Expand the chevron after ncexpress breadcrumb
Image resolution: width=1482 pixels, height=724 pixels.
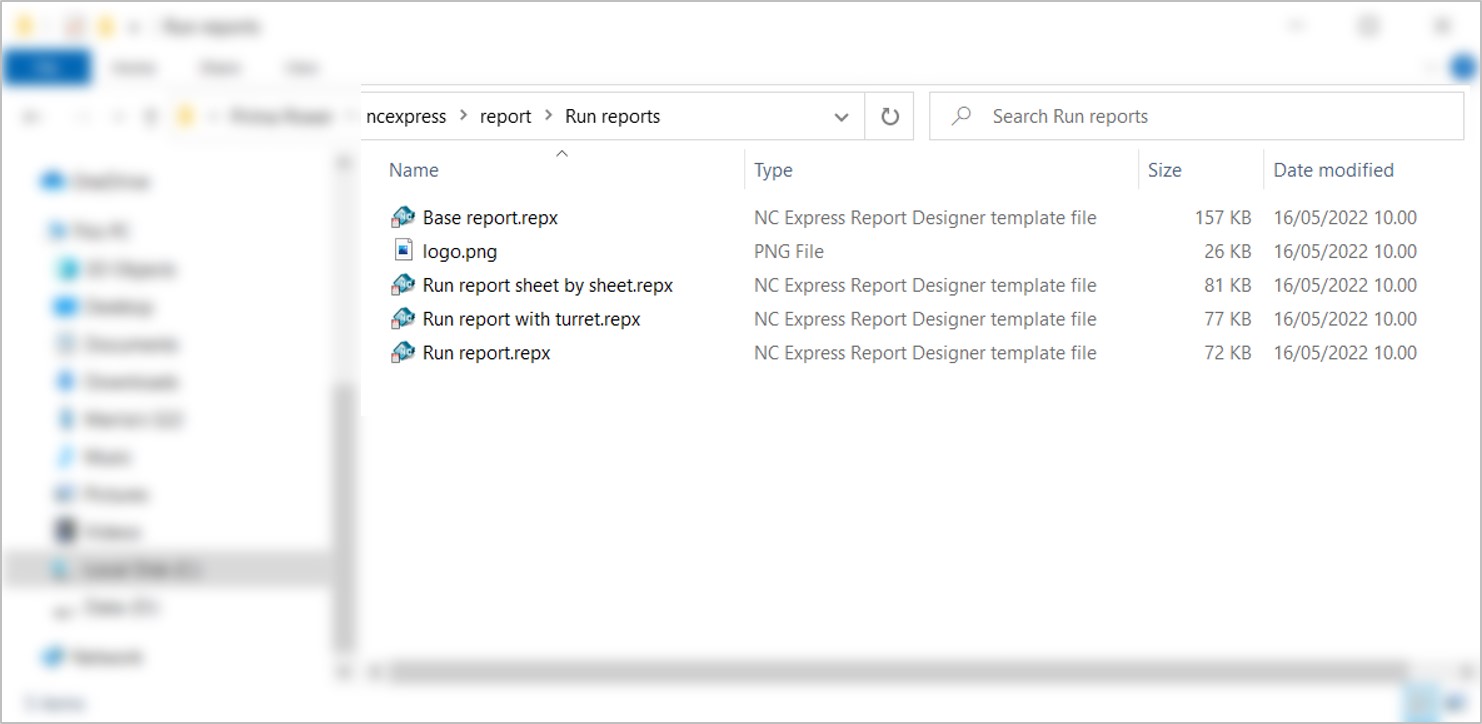click(x=463, y=116)
